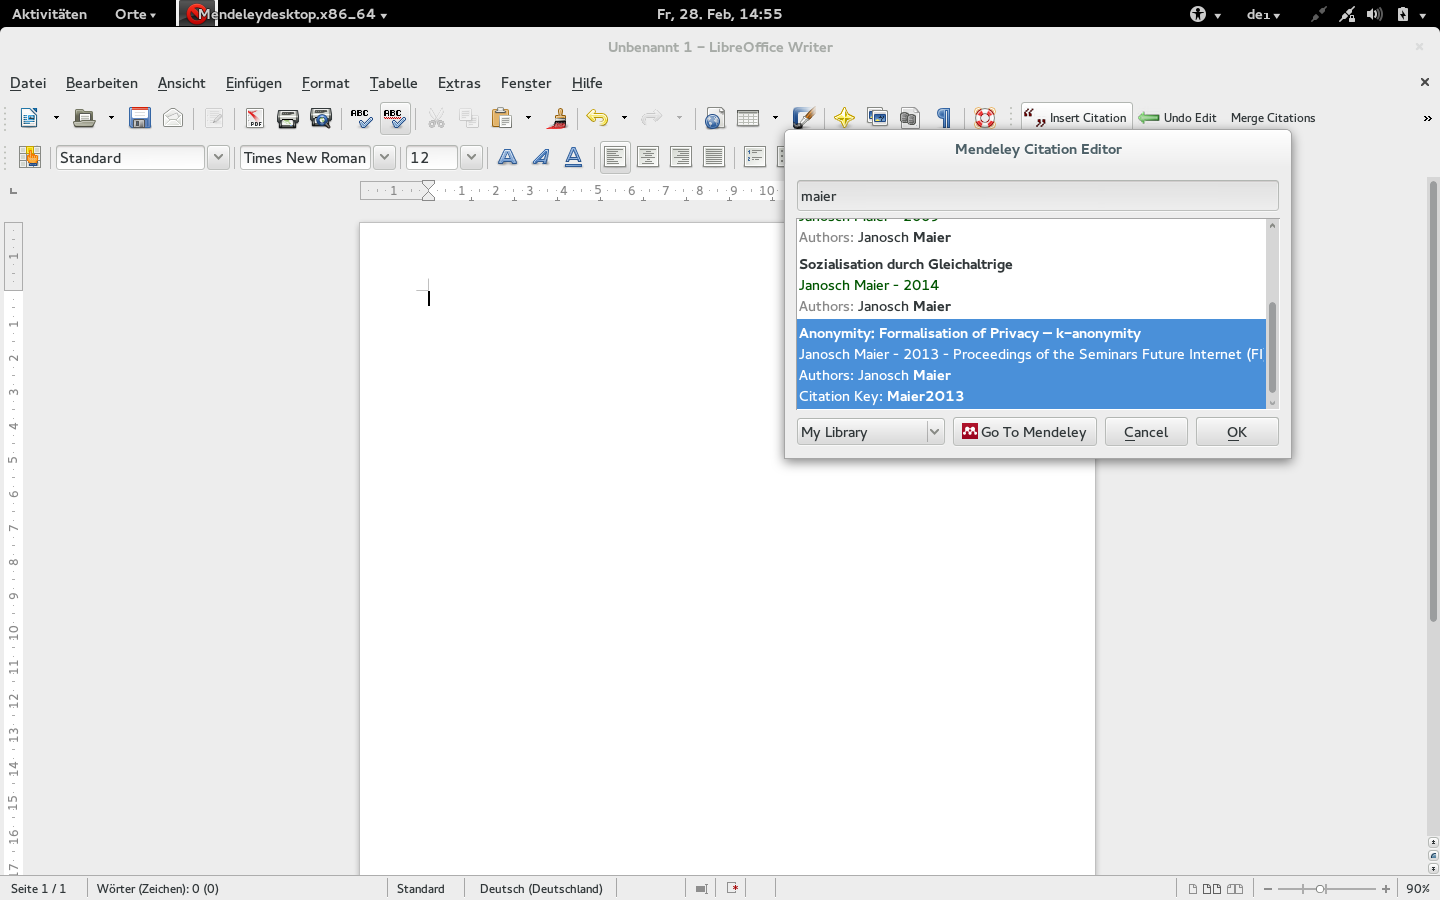This screenshot has height=900, width=1440.
Task: Click the Cut scissors icon
Action: (x=436, y=118)
